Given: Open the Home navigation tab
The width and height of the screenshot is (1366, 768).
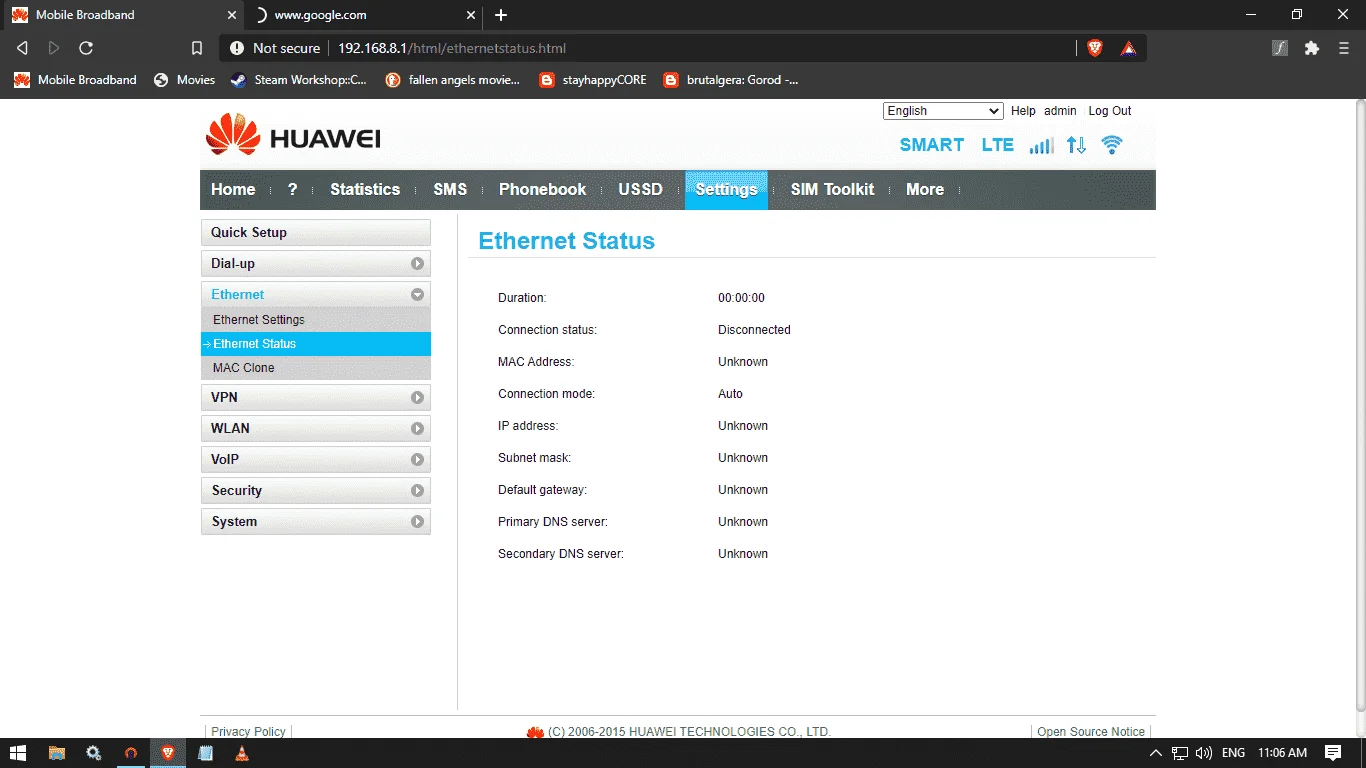Looking at the screenshot, I should coord(233,190).
